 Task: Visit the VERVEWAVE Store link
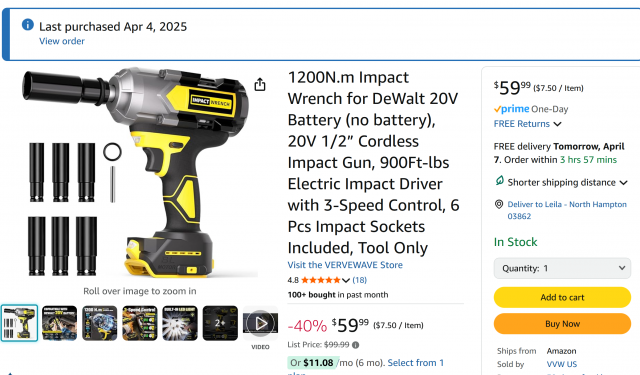coord(345,265)
